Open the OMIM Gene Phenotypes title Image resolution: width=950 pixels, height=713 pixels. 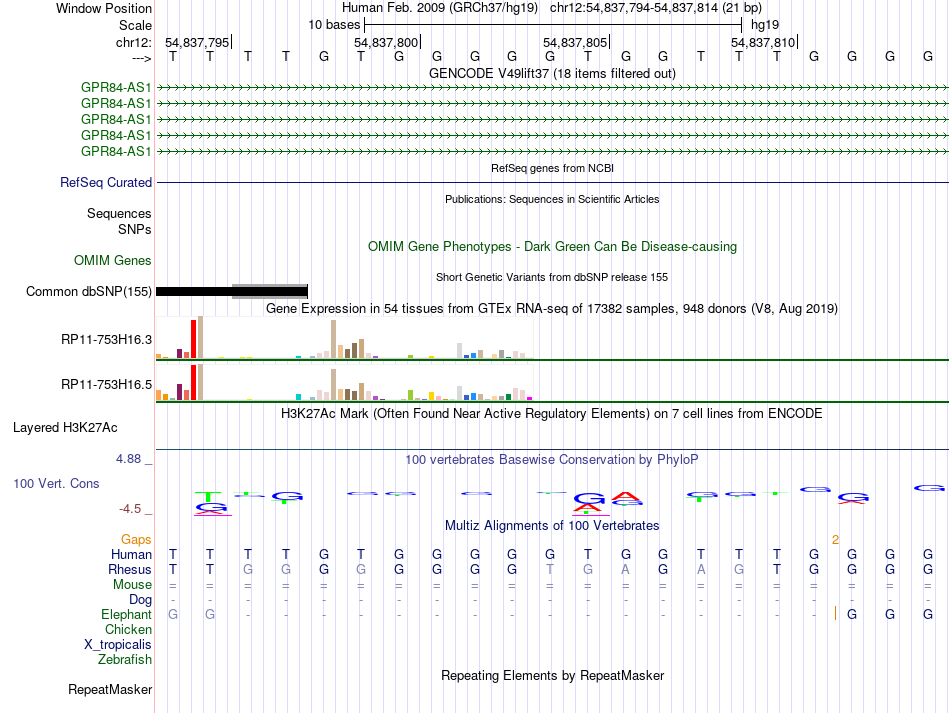coord(552,247)
